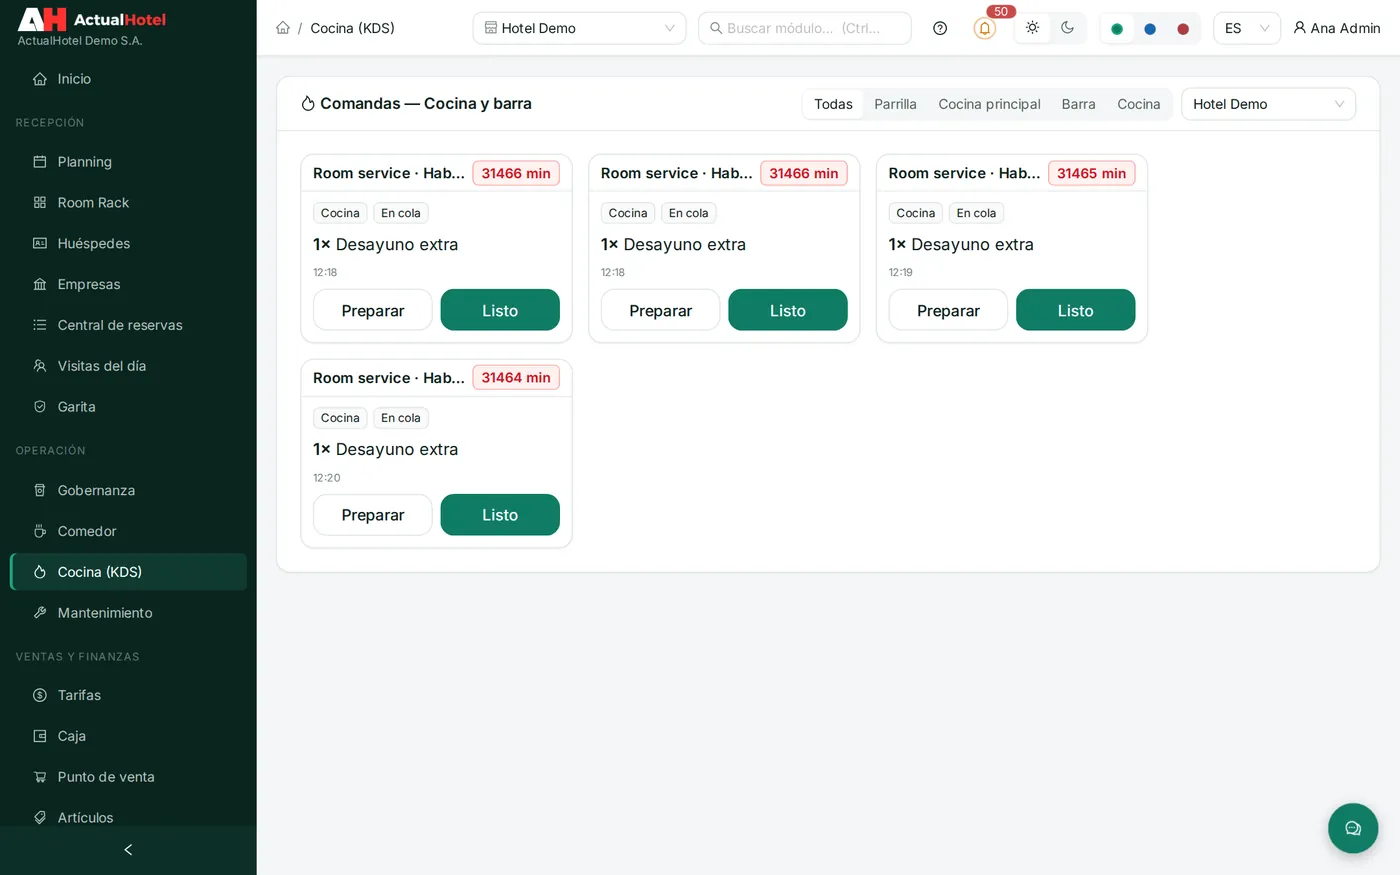Viewport: 1400px width, 875px height.
Task: Expand the Hotel Demo dropdown in Comandas panel
Action: tap(1268, 104)
